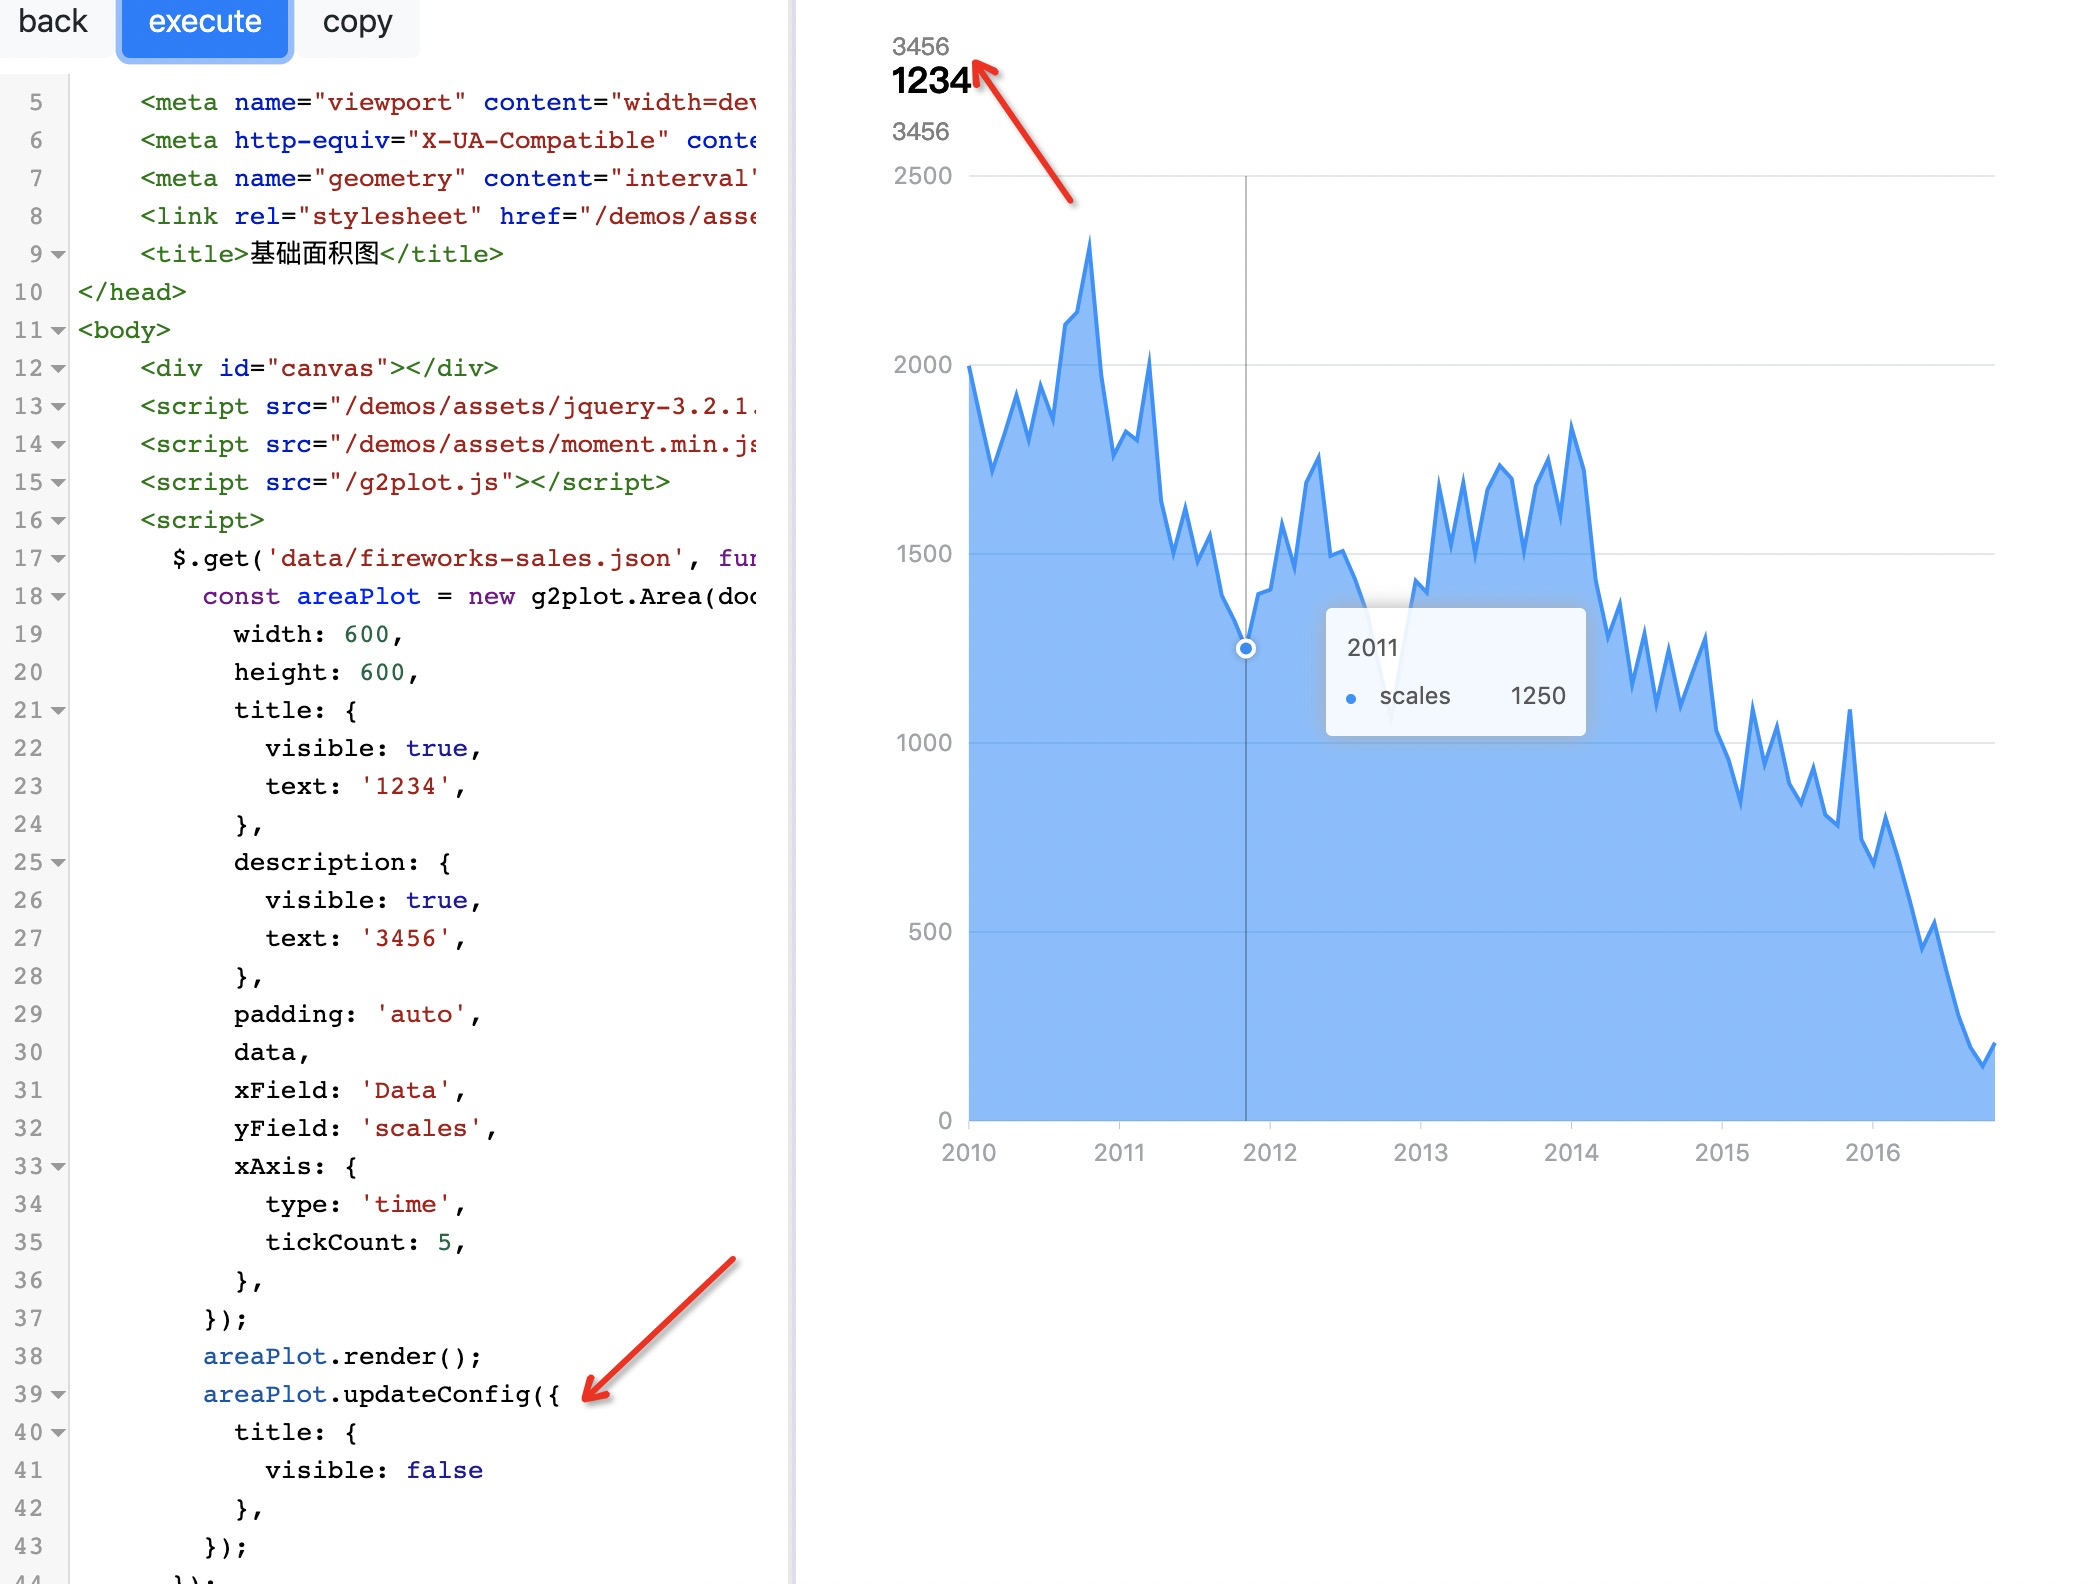Collapse the script block fold arrow on line 16
The image size is (2100, 1584).
click(57, 520)
